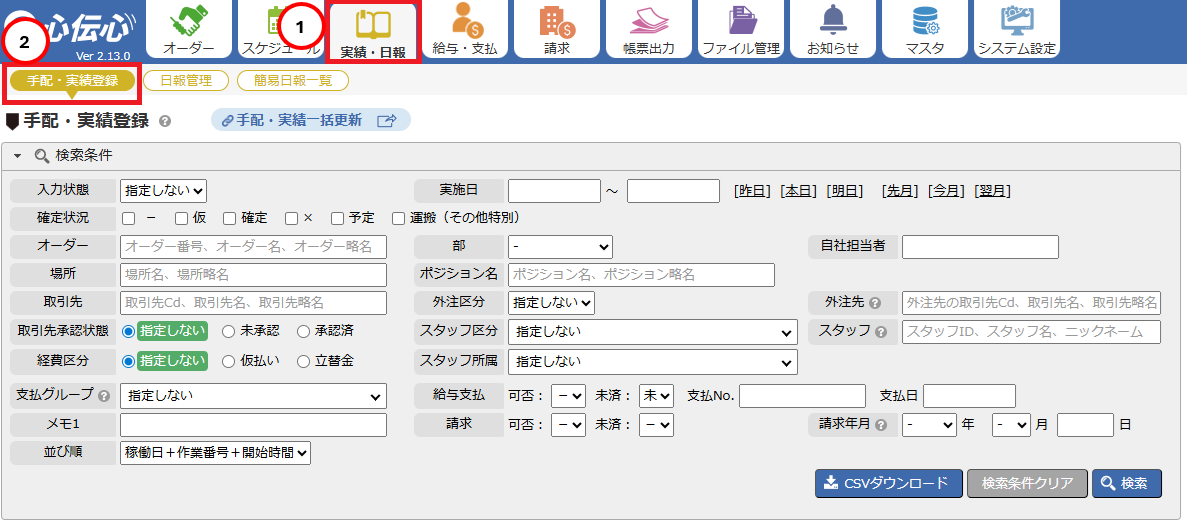Focus the 実施日 start date field
Screen dimensions: 1187x524
pyautogui.click(x=555, y=191)
